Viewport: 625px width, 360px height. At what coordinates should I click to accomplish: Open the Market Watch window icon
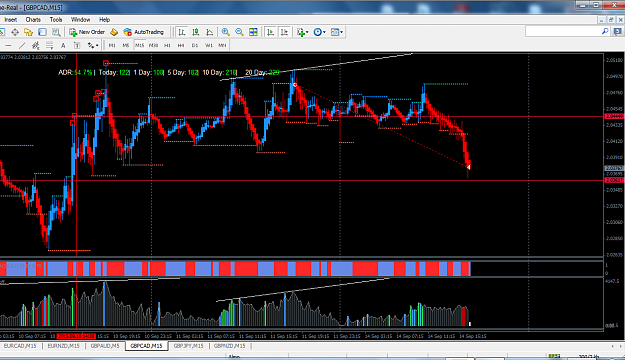click(x=2, y=32)
